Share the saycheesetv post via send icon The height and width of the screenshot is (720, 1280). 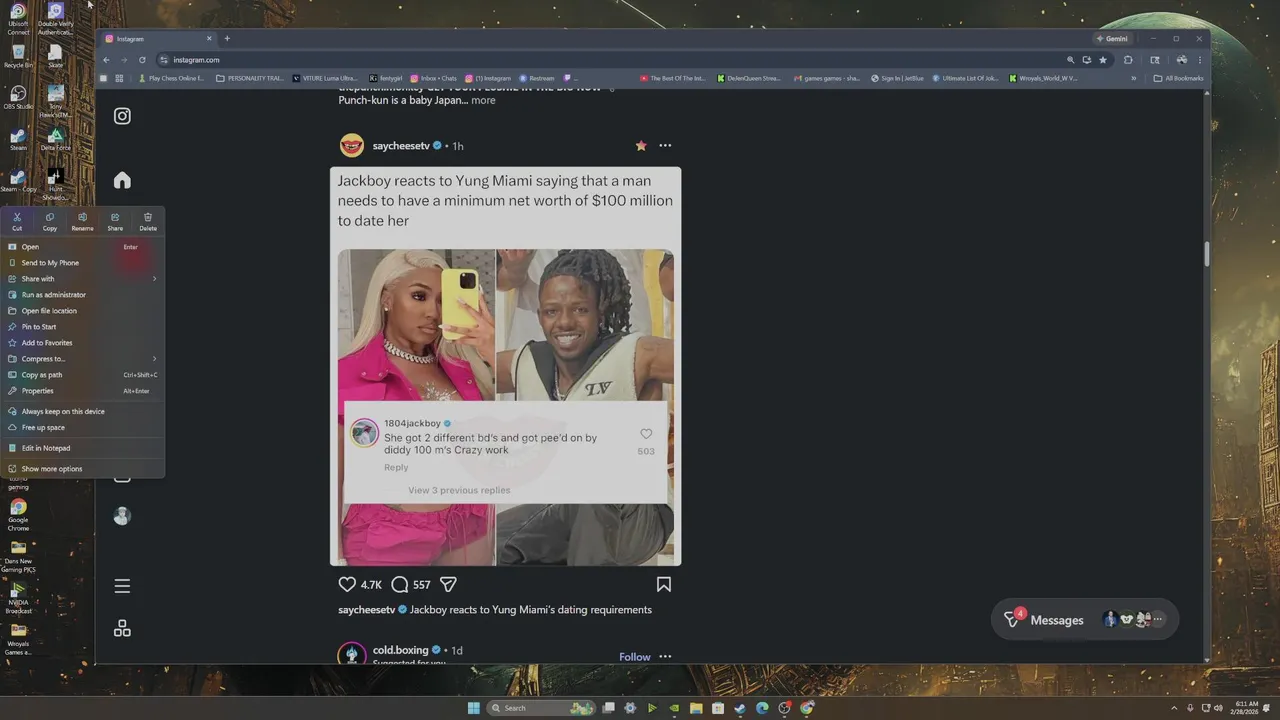tap(448, 584)
